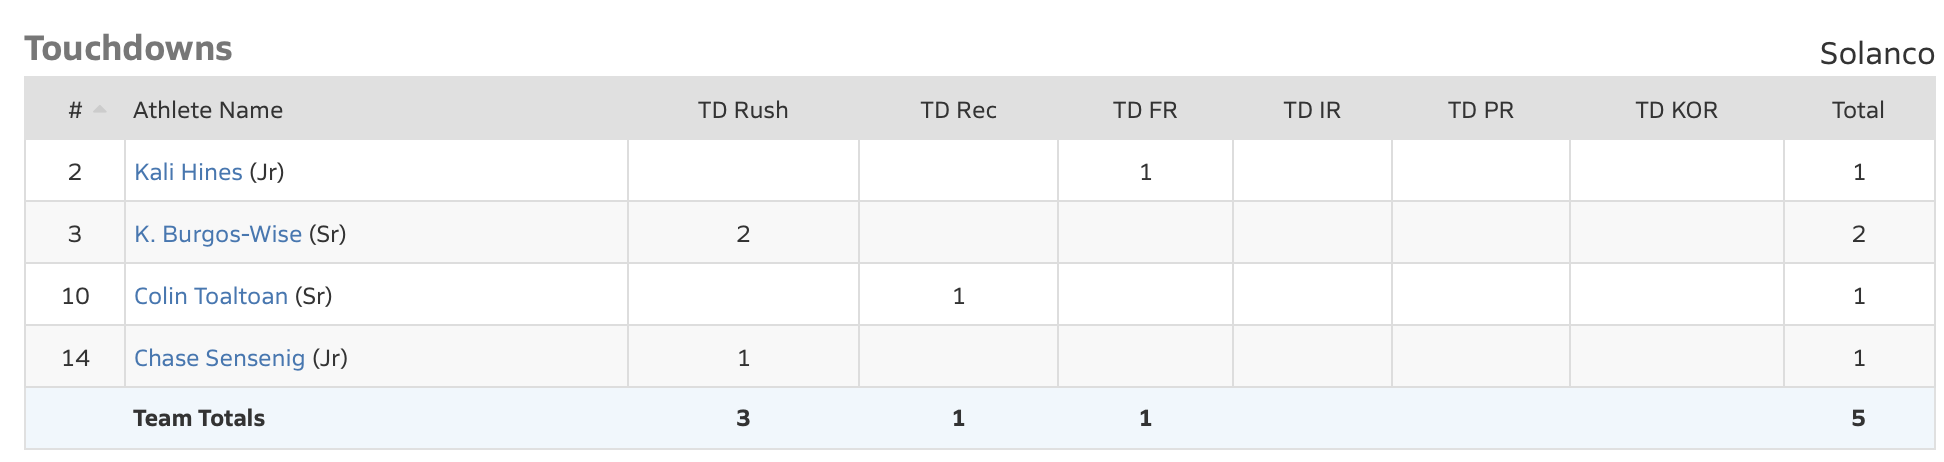Open Colin Toaltoan athlete profile
1944x462 pixels.
coord(211,296)
